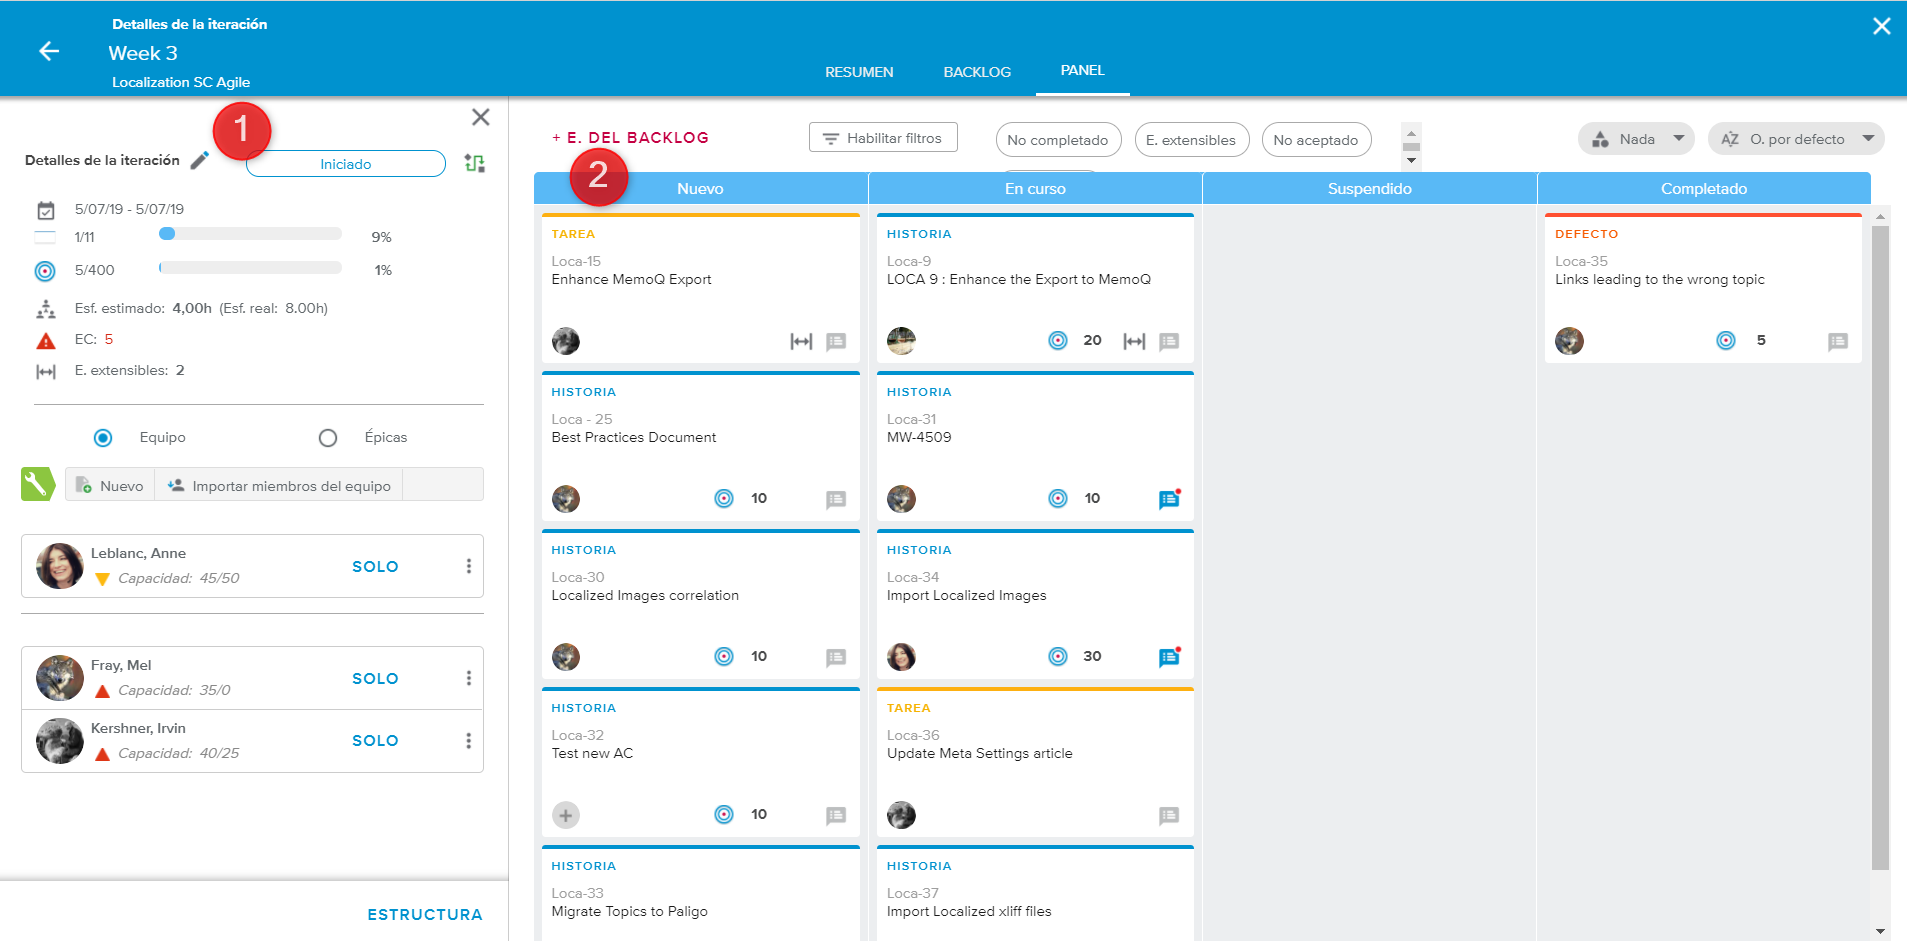Open the new comments icon on Loca-31 card

tap(1169, 499)
